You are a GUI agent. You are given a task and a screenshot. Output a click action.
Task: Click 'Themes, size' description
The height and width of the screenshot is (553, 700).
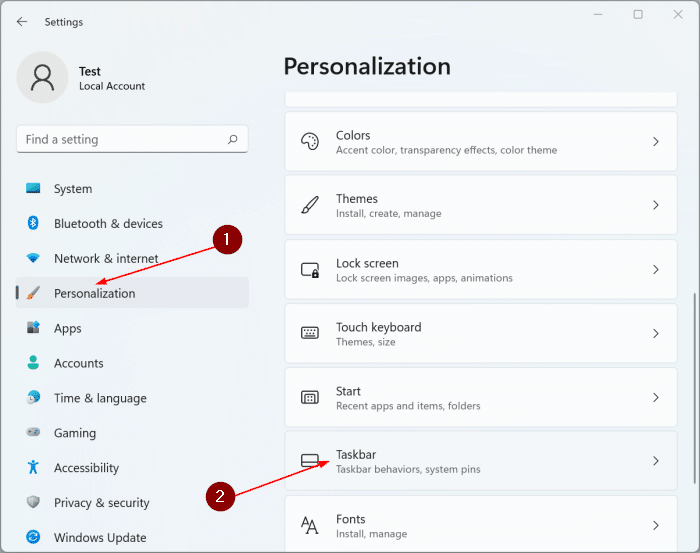(x=365, y=342)
